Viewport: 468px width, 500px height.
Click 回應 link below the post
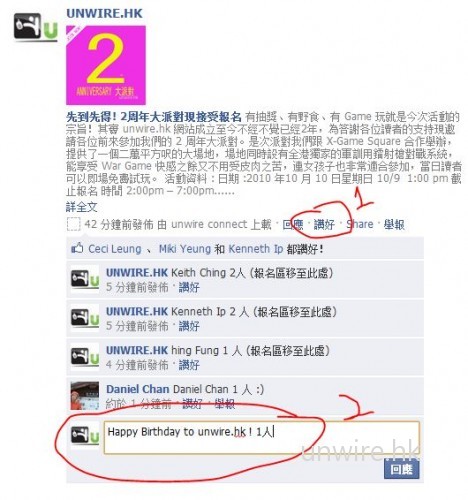coord(293,224)
